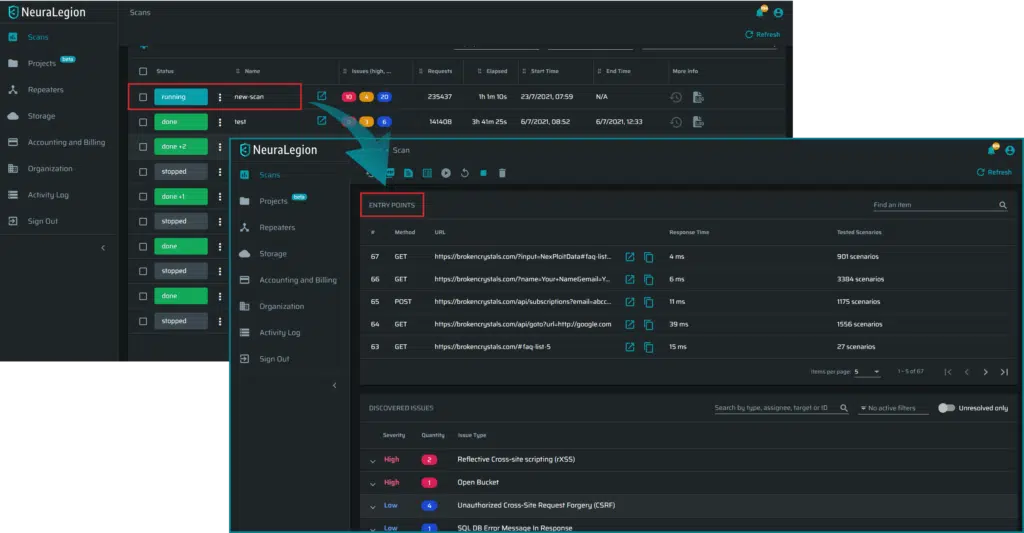
Task: Click the document report icon in scan toolbar
Action: pos(408,173)
